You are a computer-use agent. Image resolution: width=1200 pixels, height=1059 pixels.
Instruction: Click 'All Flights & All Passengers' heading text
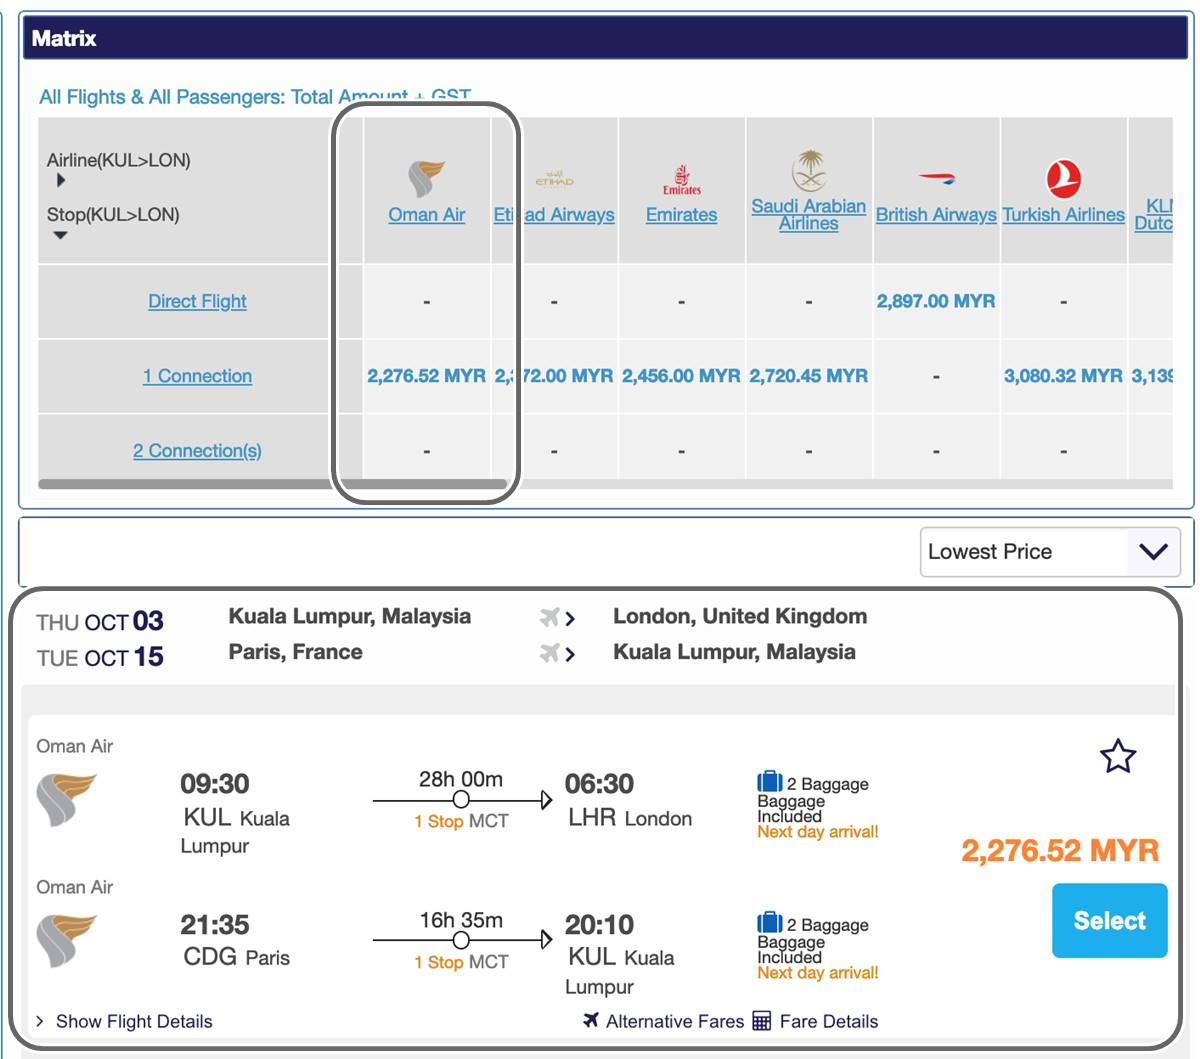pos(255,97)
